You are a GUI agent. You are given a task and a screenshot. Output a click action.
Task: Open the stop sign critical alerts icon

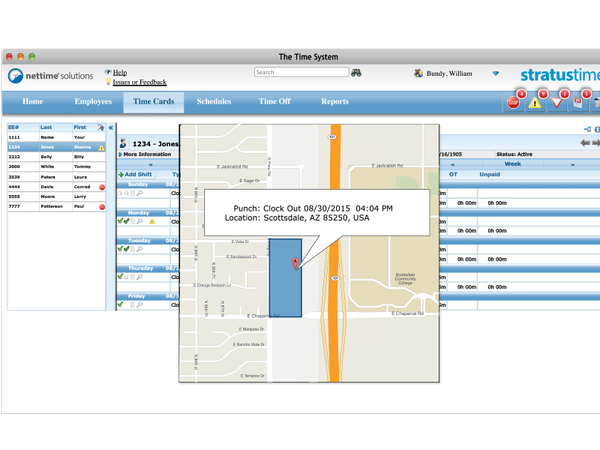[x=513, y=103]
